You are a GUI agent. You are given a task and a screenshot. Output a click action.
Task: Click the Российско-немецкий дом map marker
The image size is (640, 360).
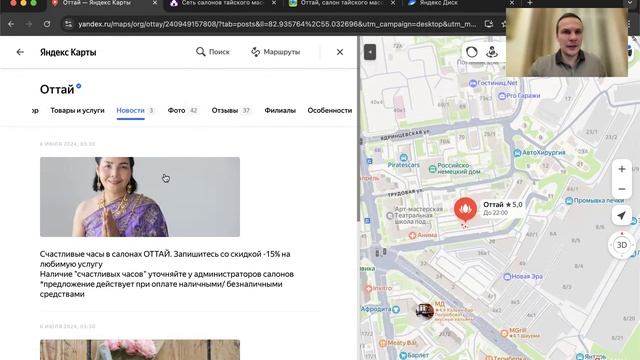pos(455,168)
